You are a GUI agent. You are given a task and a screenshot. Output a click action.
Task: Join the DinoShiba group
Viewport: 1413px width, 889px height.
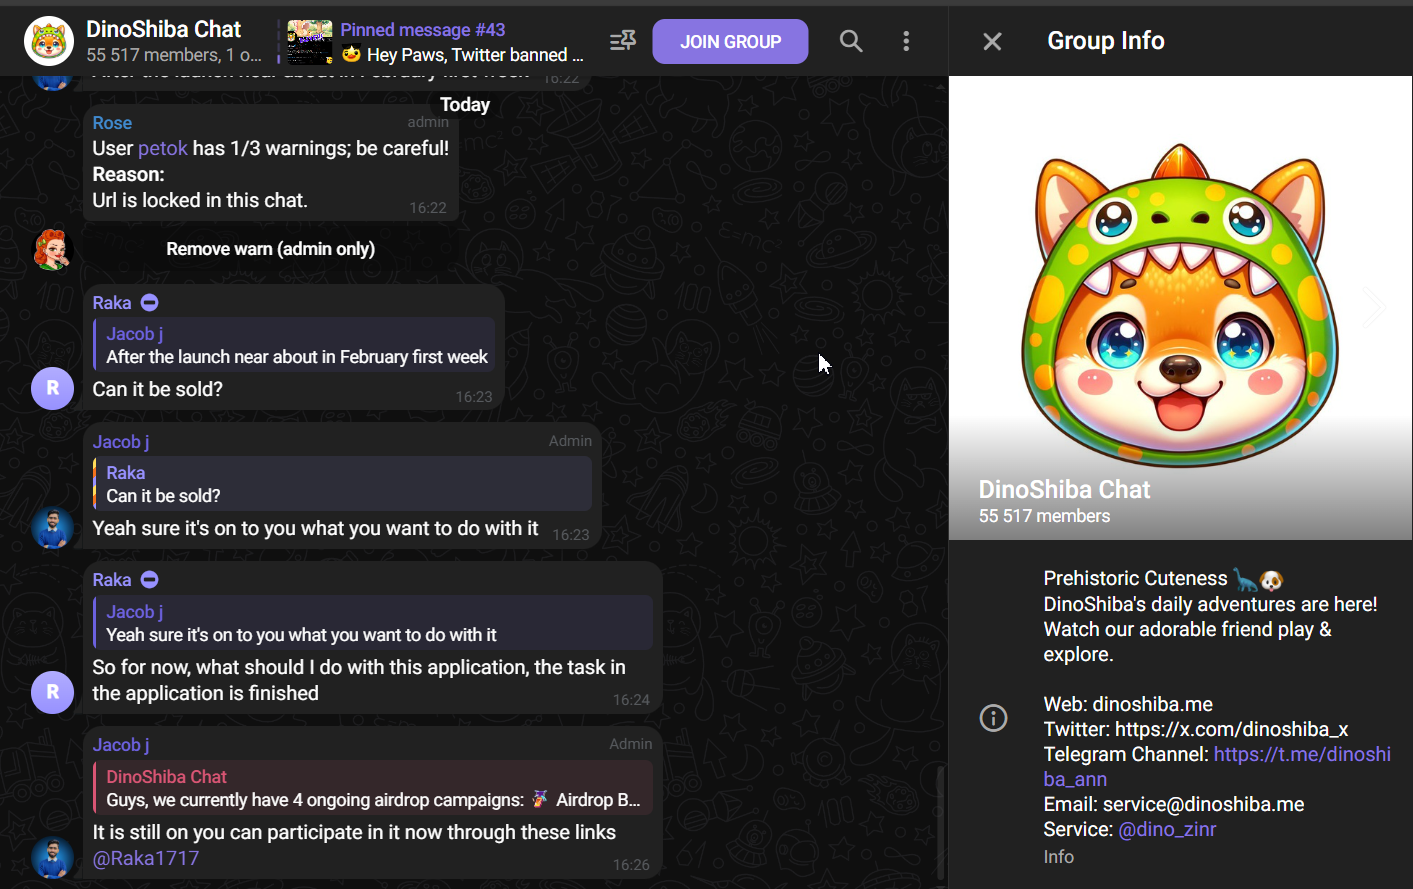[730, 42]
